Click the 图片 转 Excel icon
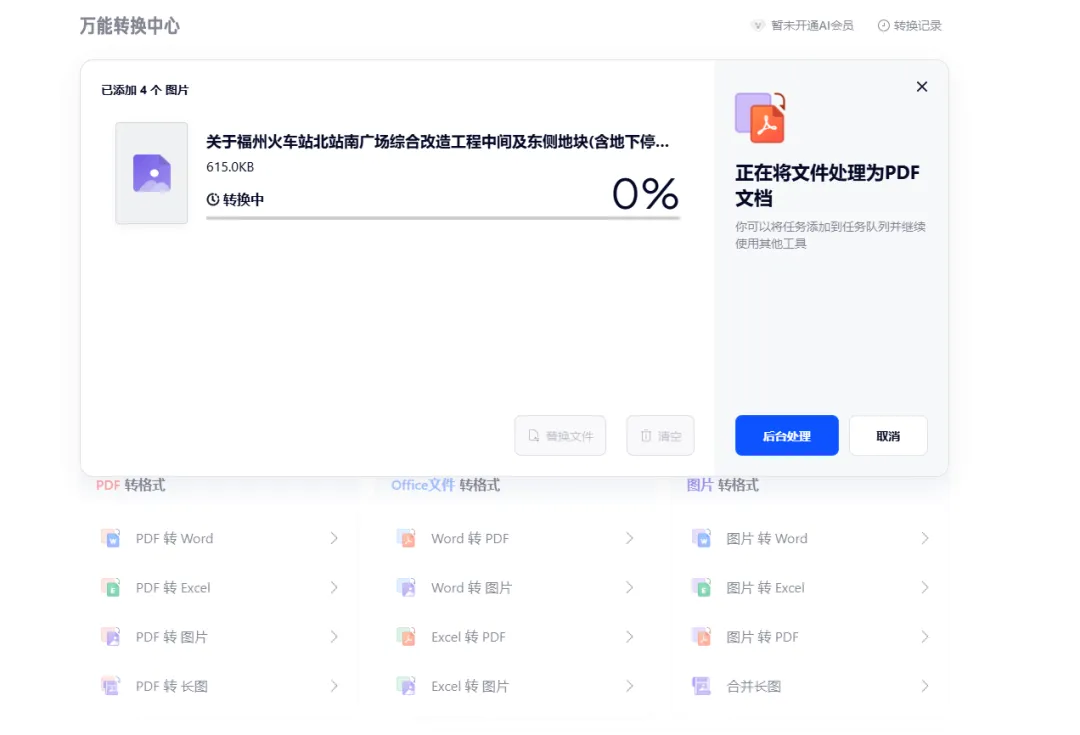The height and width of the screenshot is (735, 1080). [701, 588]
